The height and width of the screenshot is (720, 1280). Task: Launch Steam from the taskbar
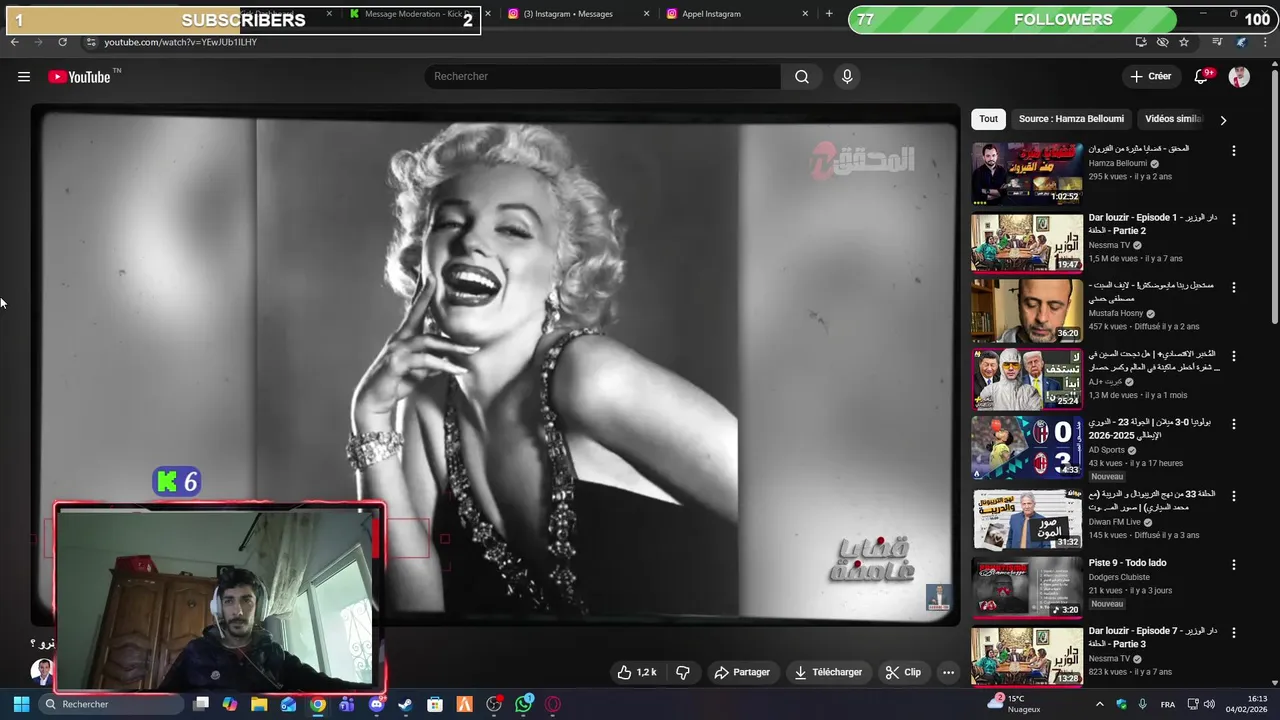tap(405, 704)
